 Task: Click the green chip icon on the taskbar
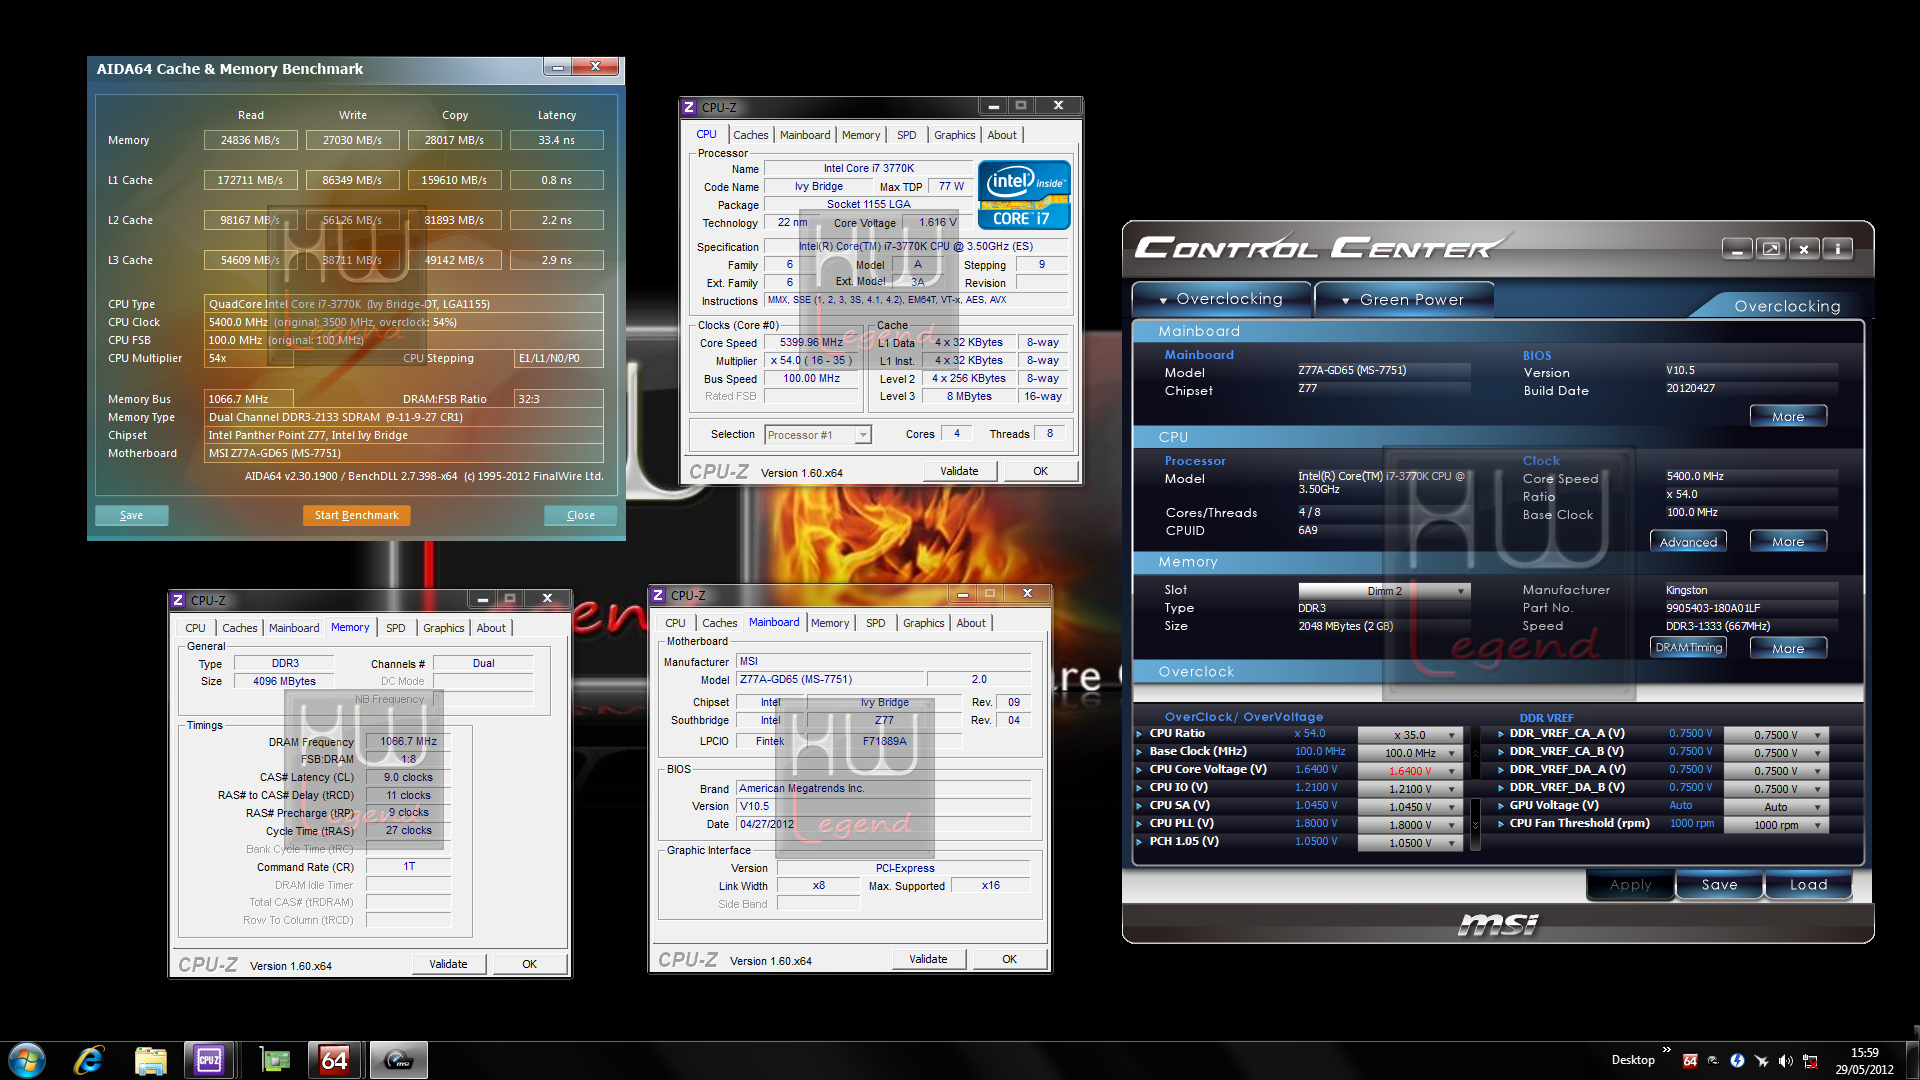click(x=274, y=1060)
